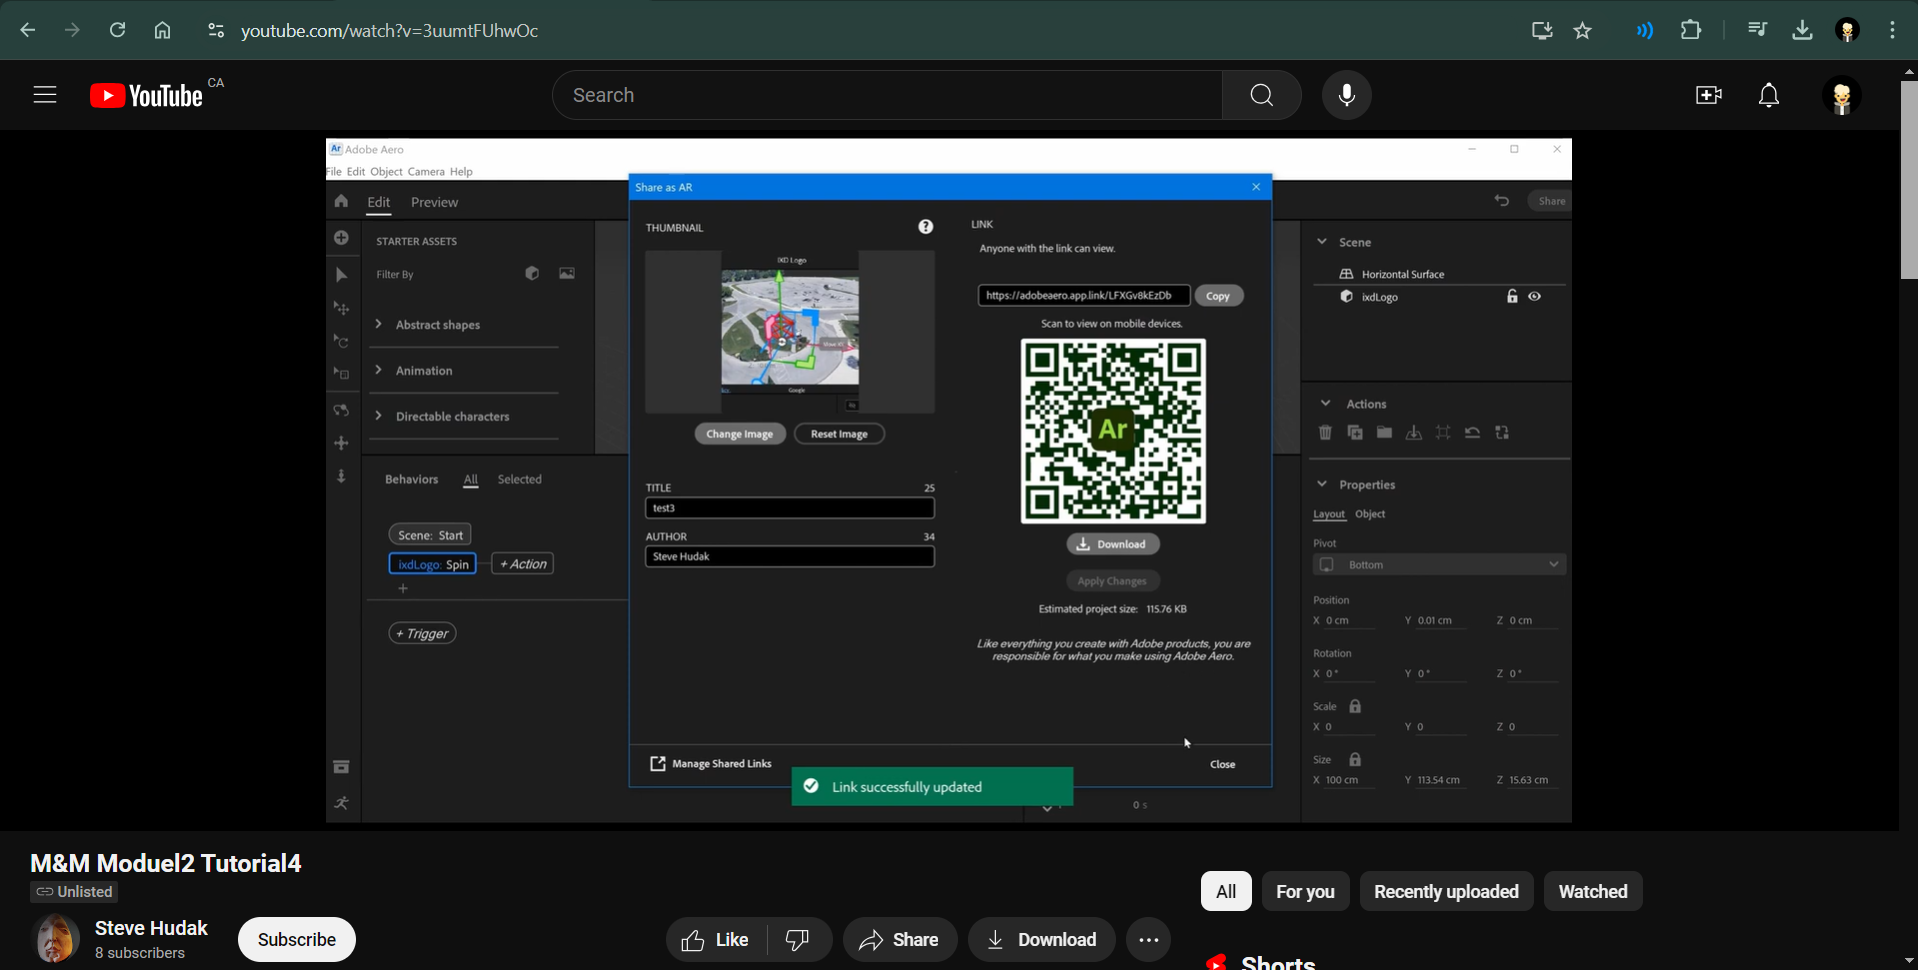Open YouTube notifications bell

coord(1768,95)
